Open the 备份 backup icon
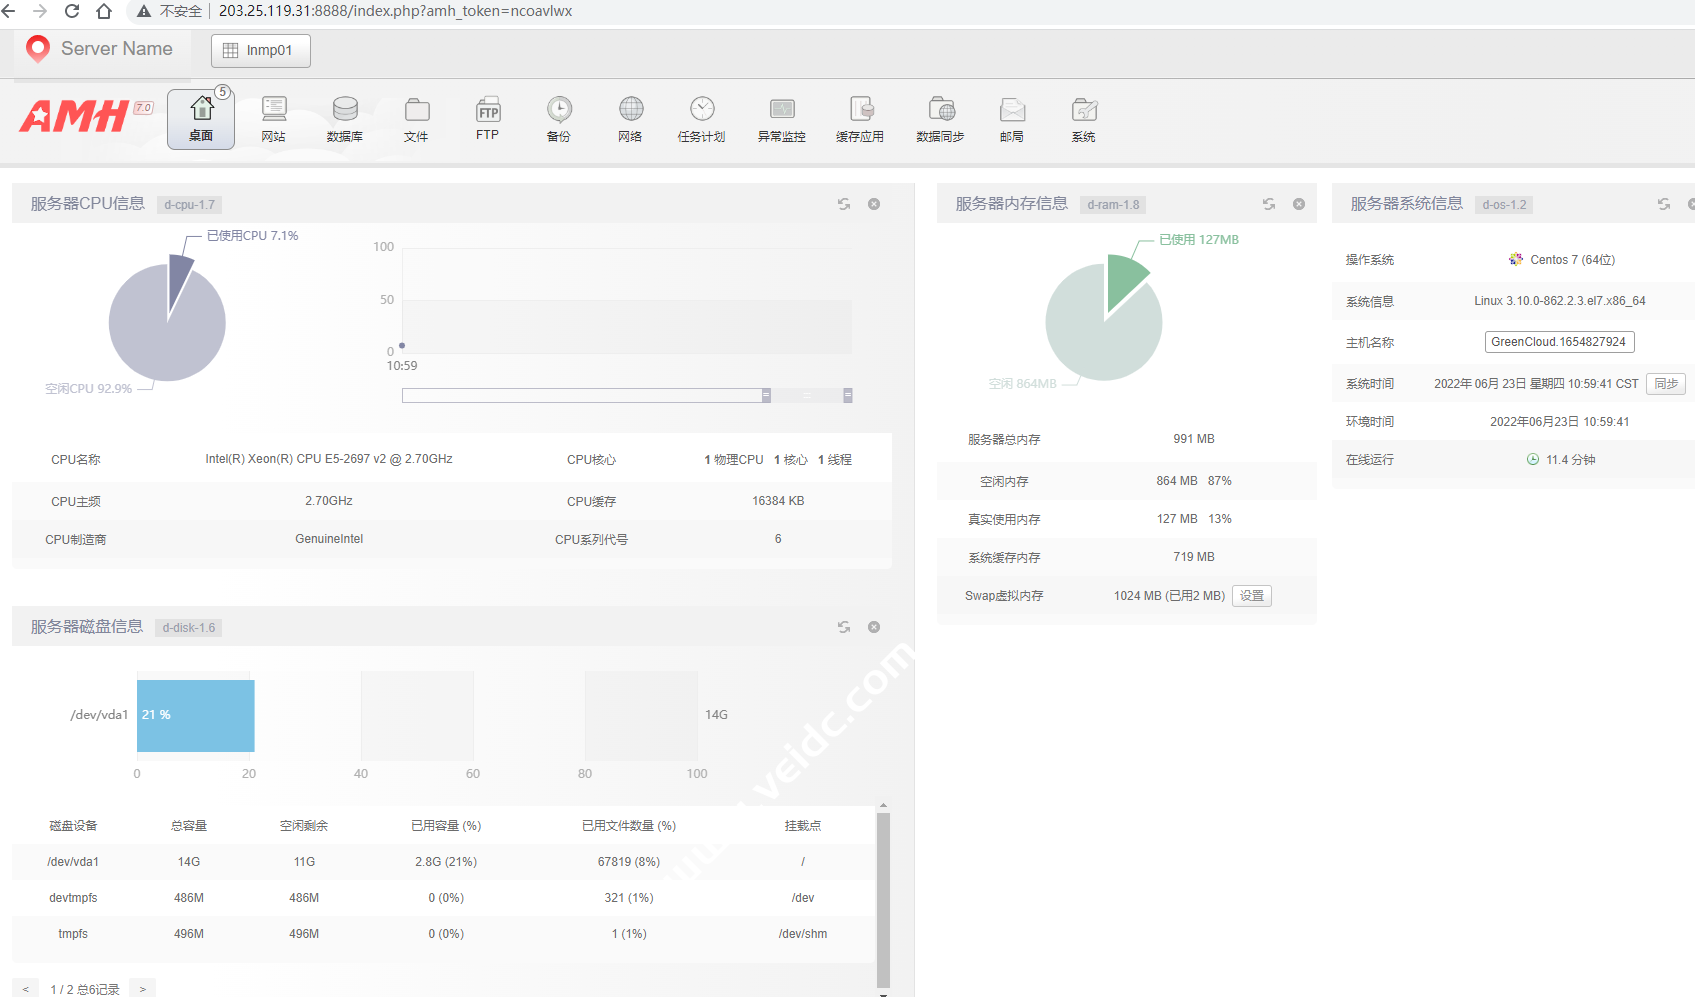 [559, 118]
